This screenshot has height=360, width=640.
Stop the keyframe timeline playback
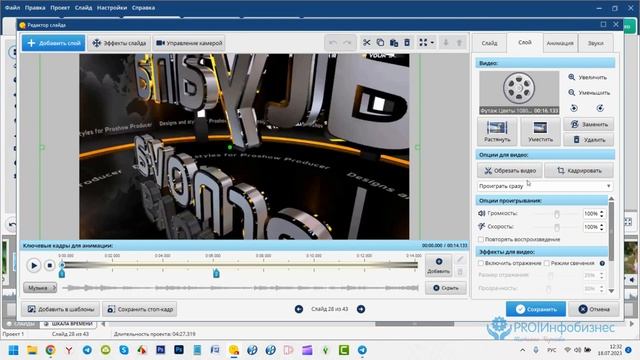click(x=49, y=265)
